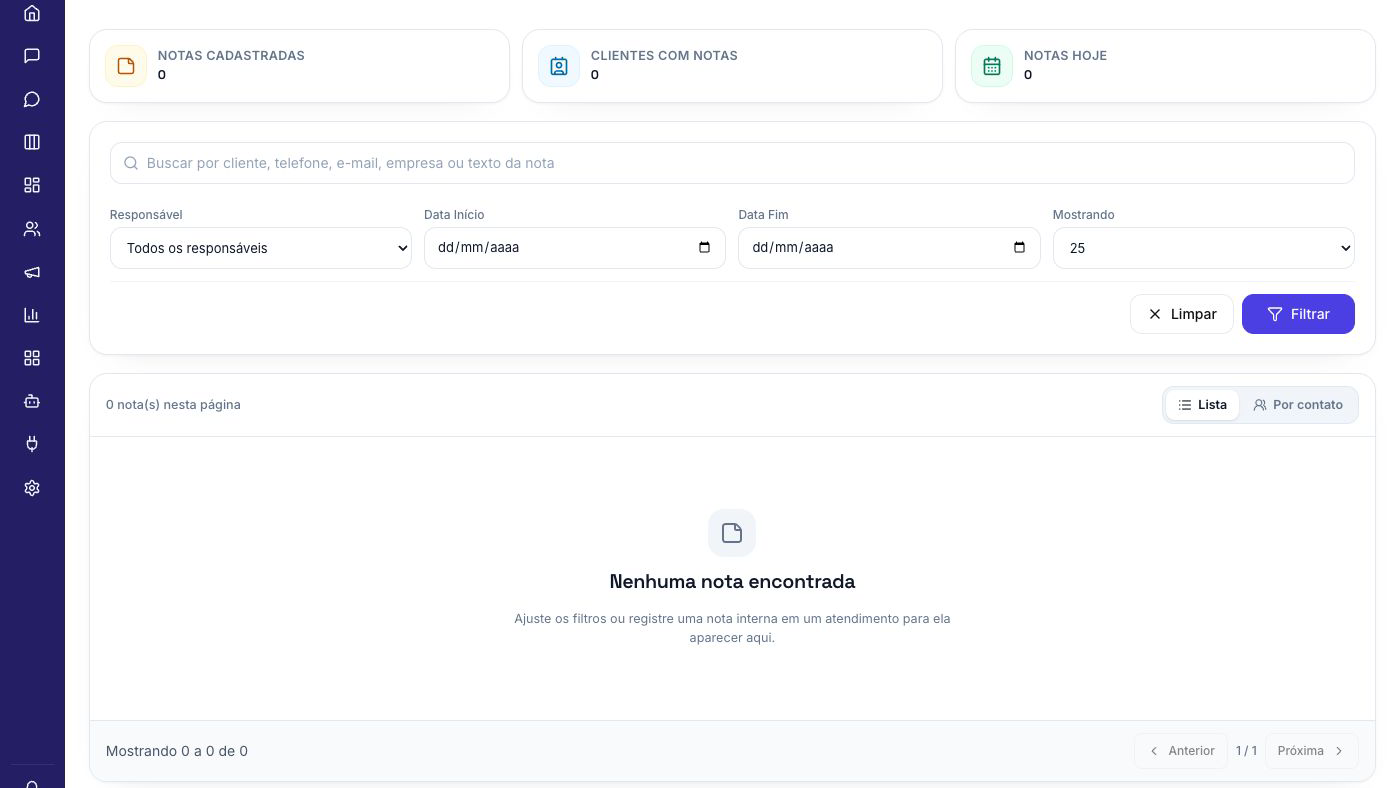Switch to the Lista view
This screenshot has height=788, width=1400.
point(1202,405)
